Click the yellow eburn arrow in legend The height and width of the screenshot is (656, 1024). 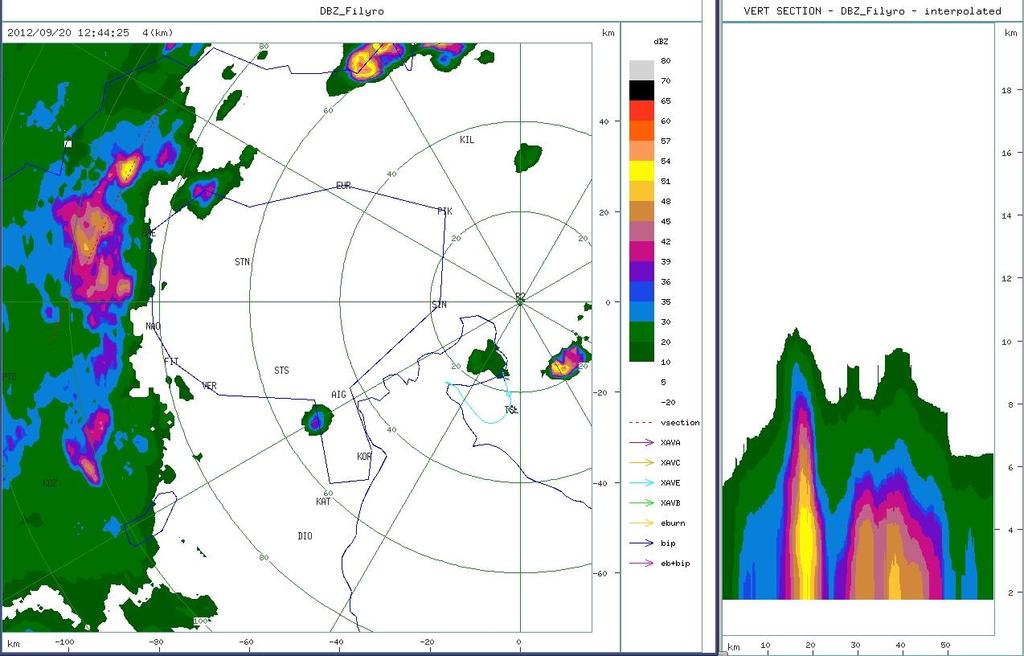point(642,523)
